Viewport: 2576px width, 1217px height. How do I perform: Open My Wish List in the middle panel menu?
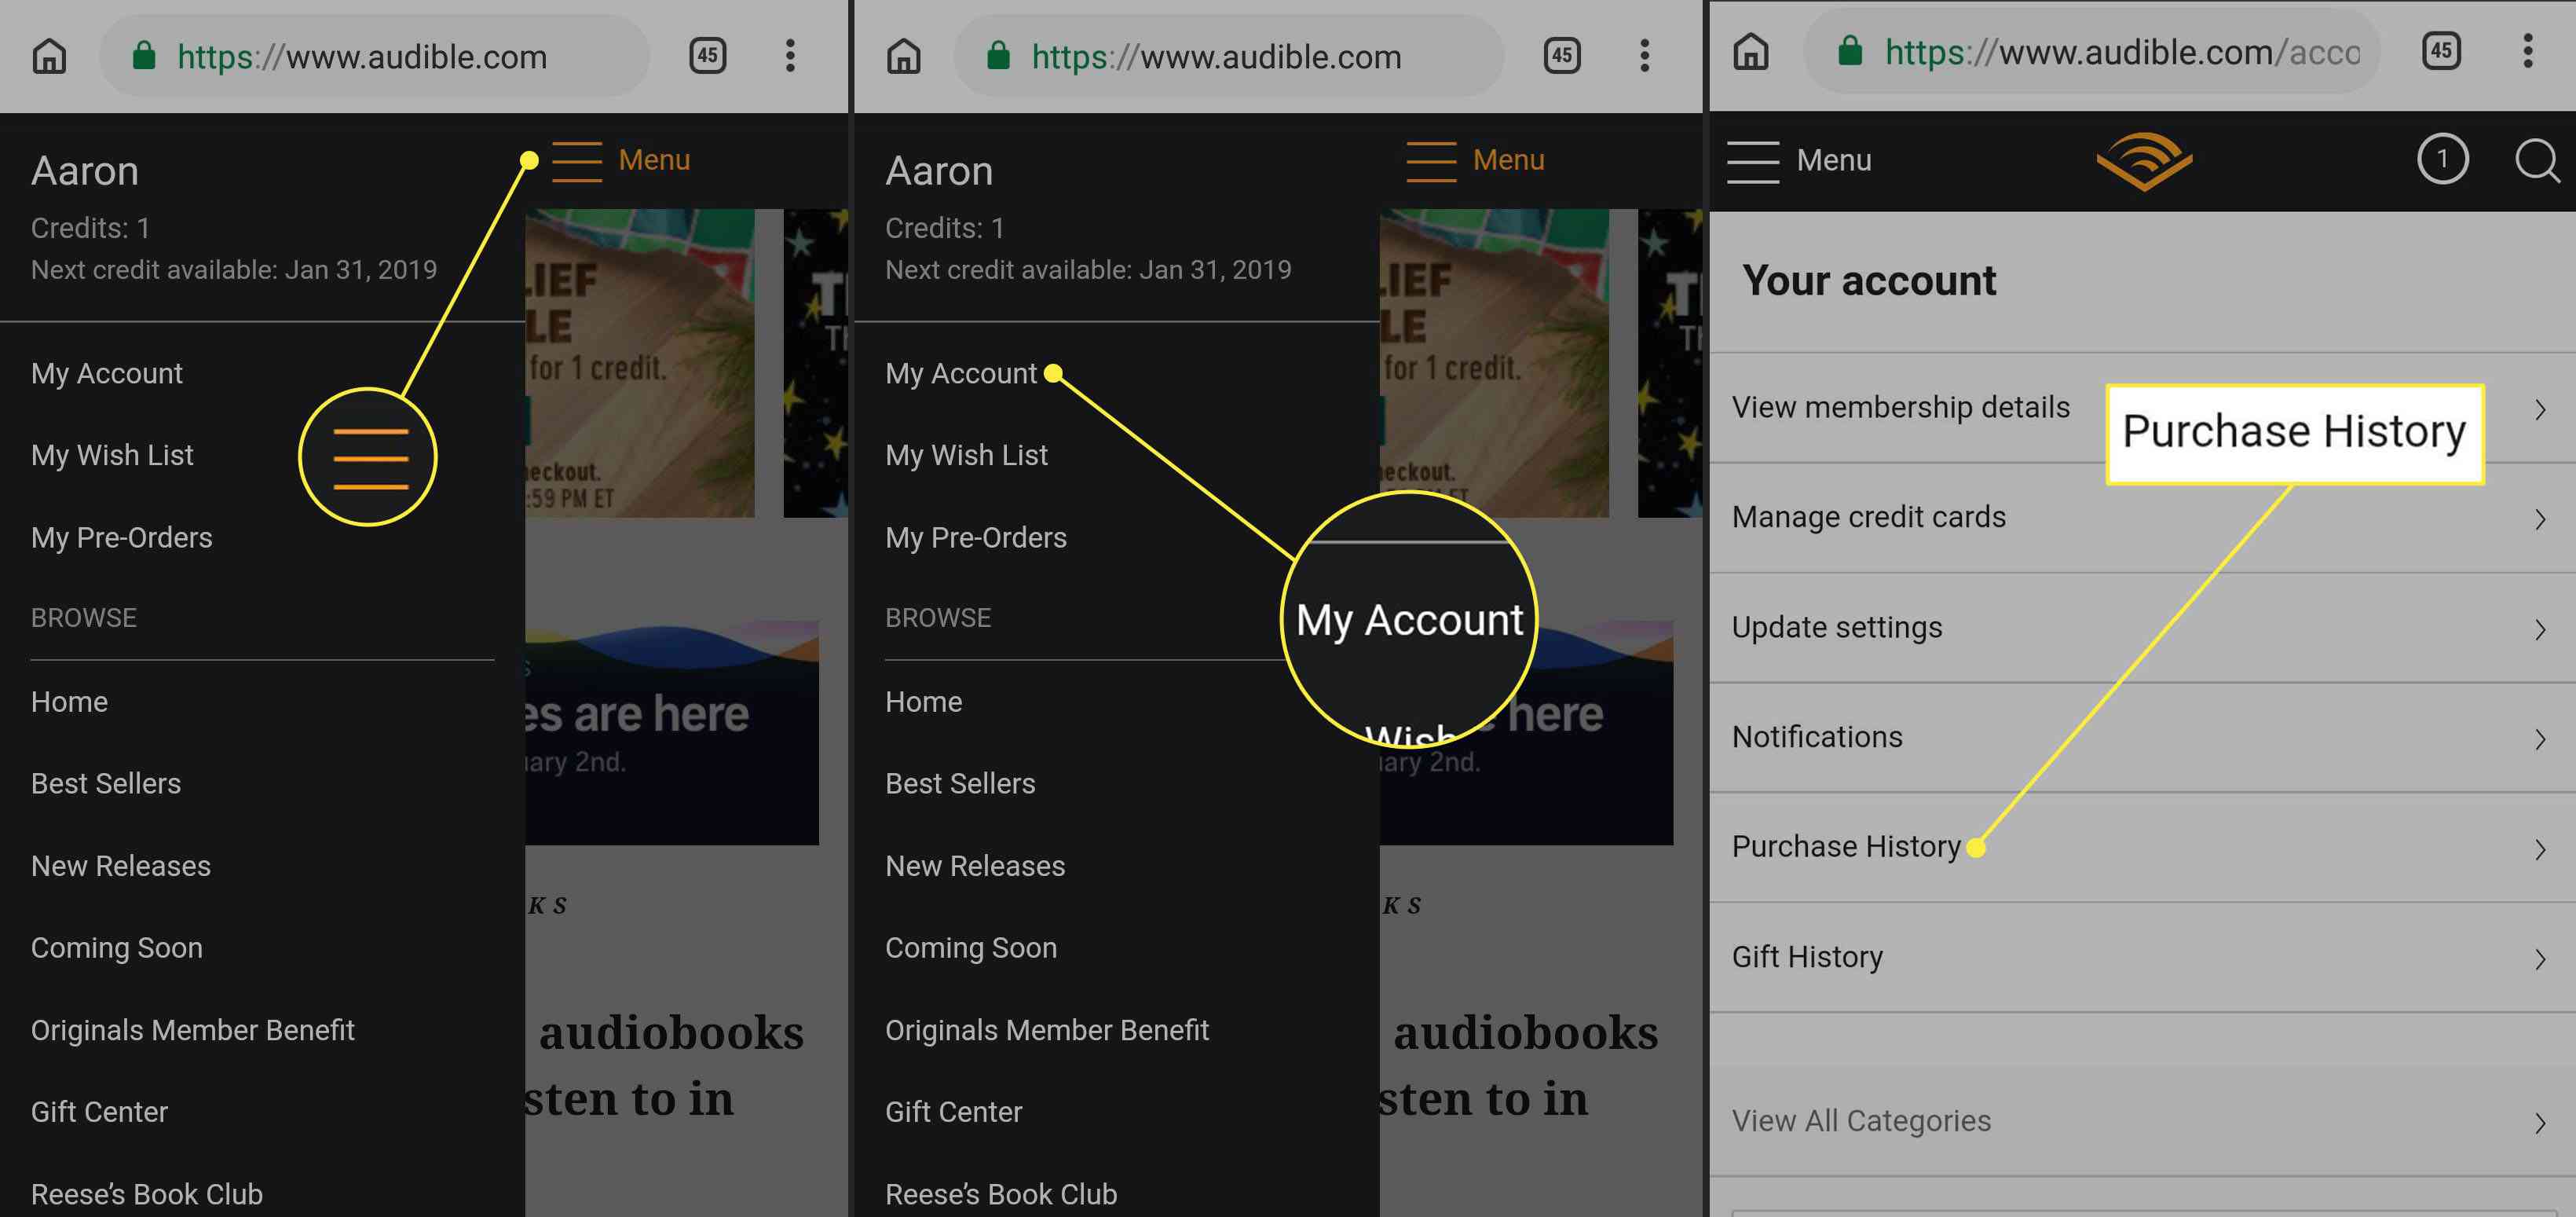coord(966,456)
